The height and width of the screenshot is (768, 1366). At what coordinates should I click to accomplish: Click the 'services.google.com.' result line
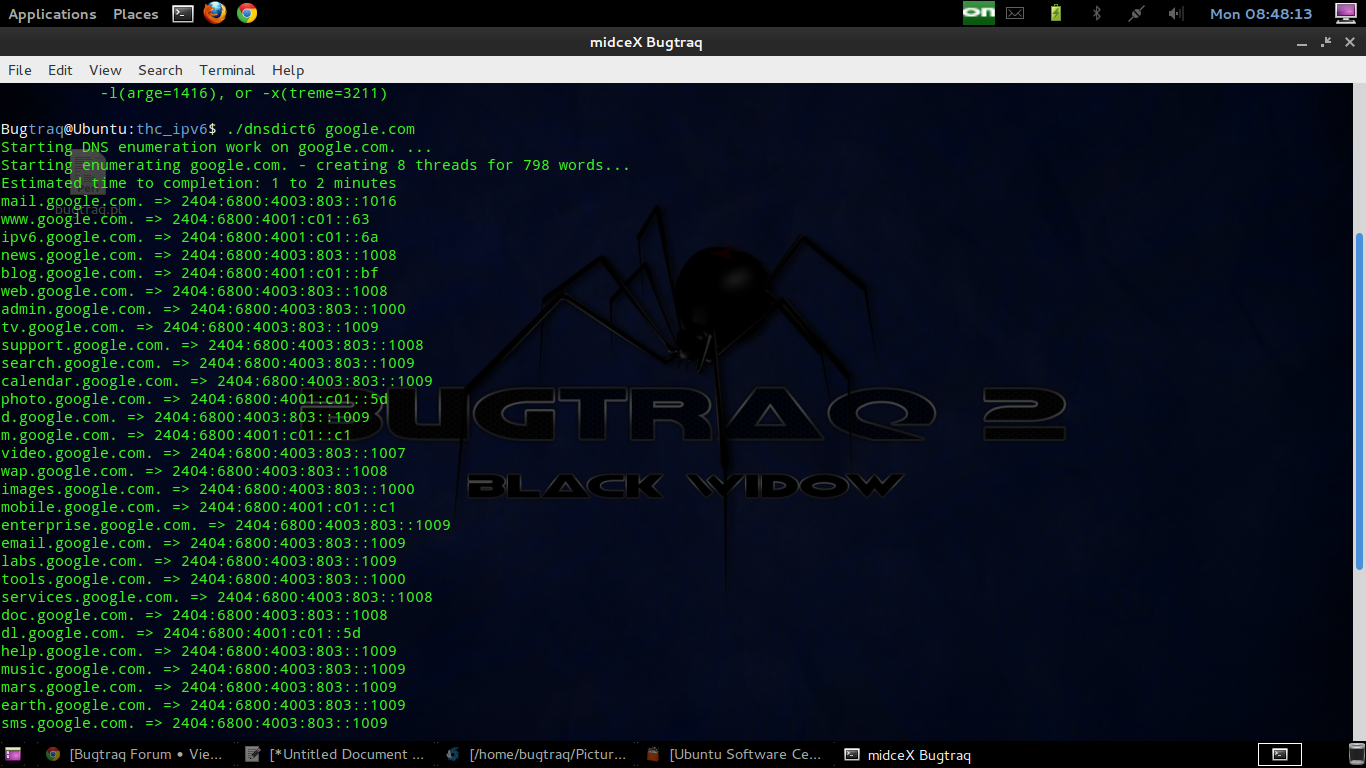(x=217, y=597)
